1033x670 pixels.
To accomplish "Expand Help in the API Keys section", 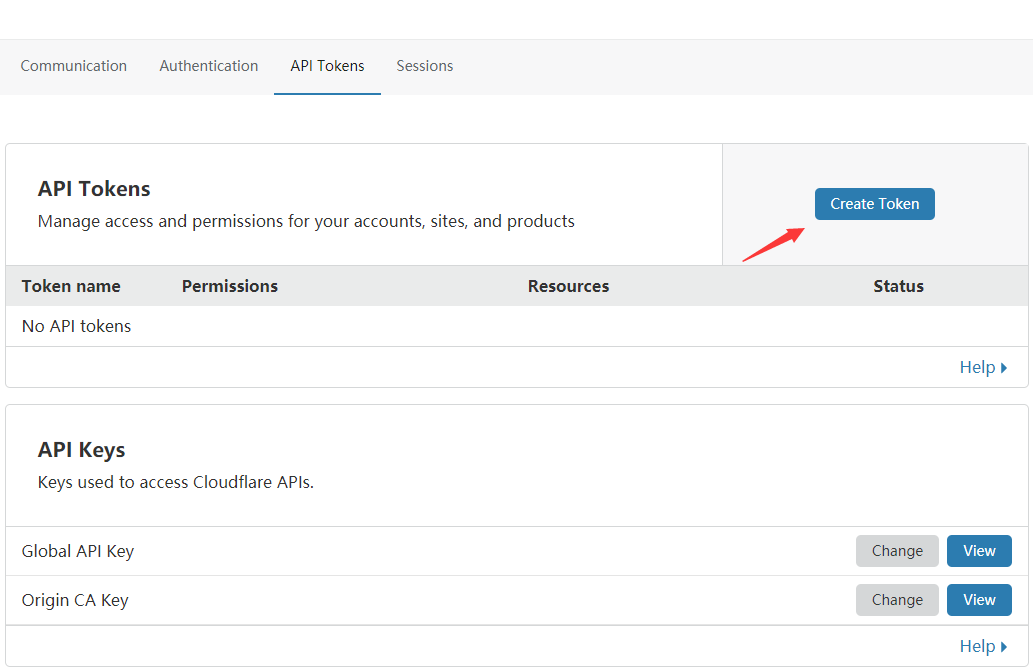I will point(983,646).
